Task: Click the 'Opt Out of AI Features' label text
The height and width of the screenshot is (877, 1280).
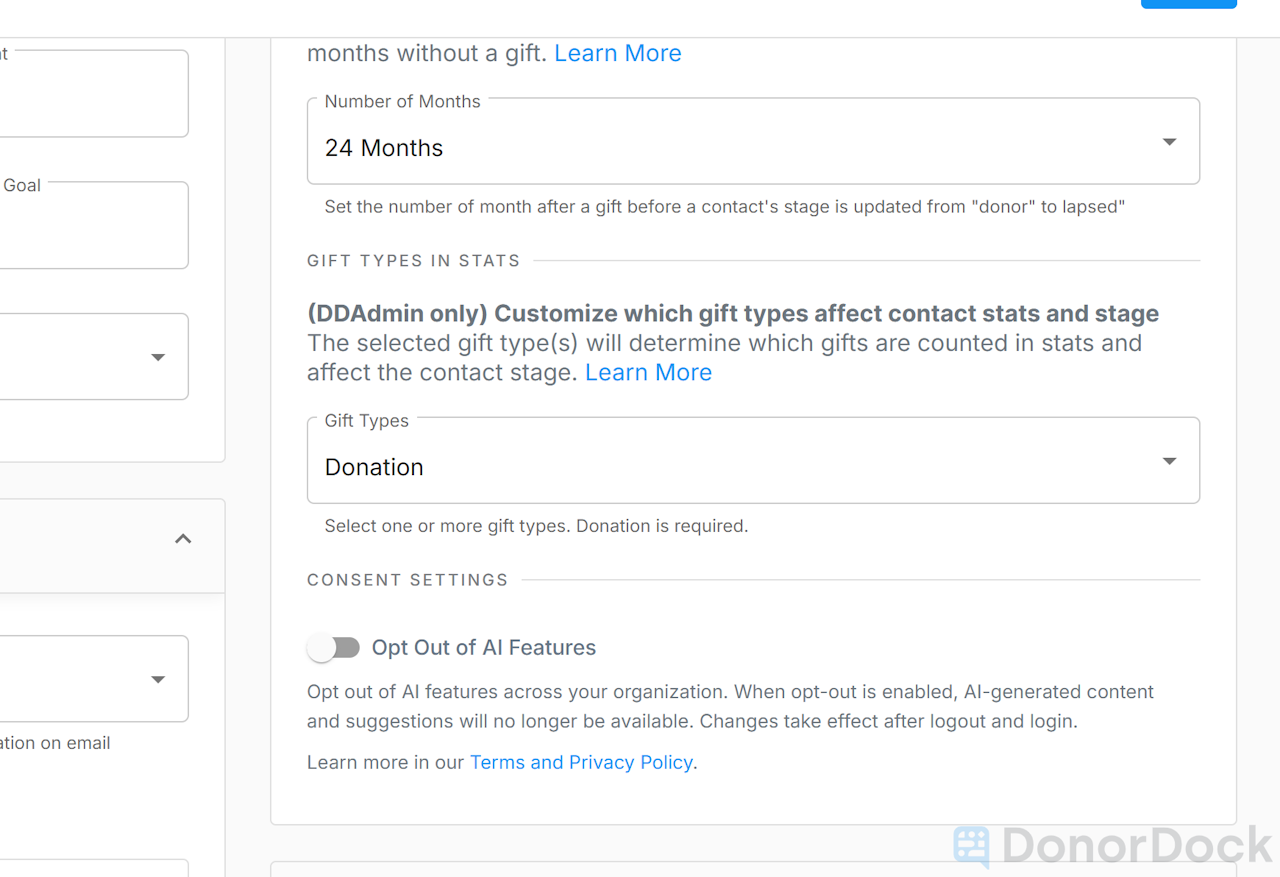Action: (x=483, y=648)
